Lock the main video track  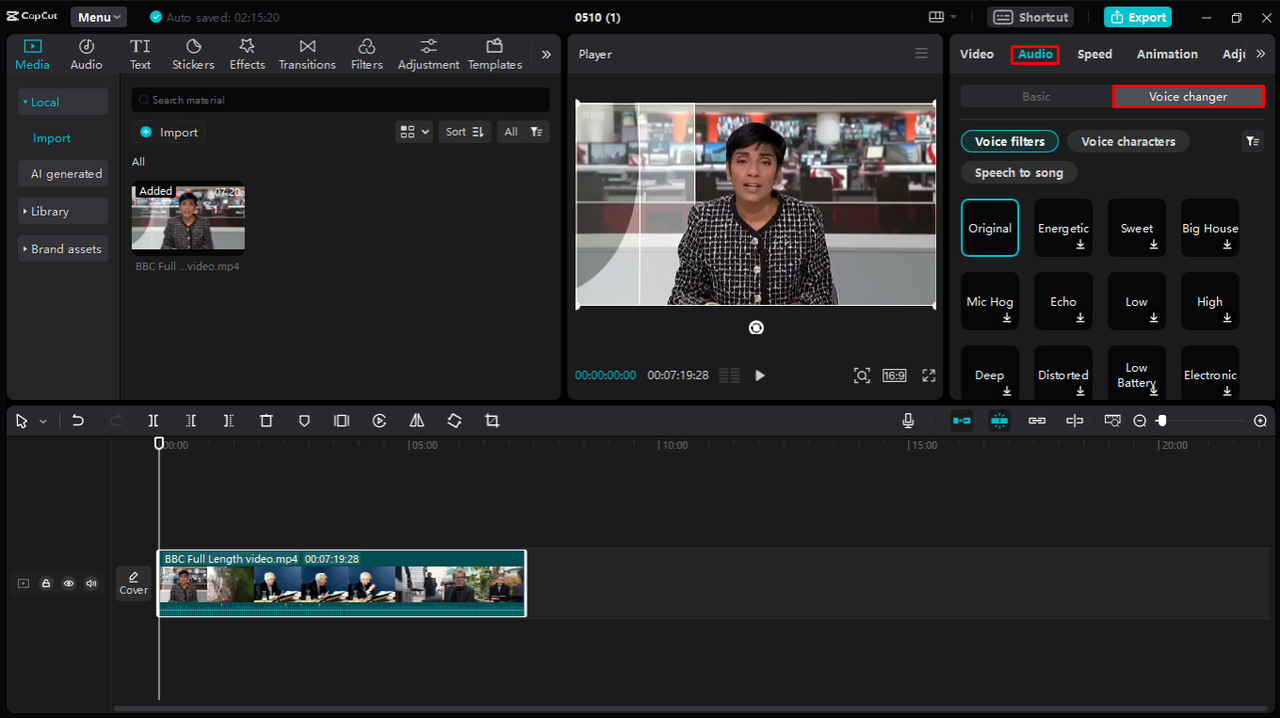46,583
